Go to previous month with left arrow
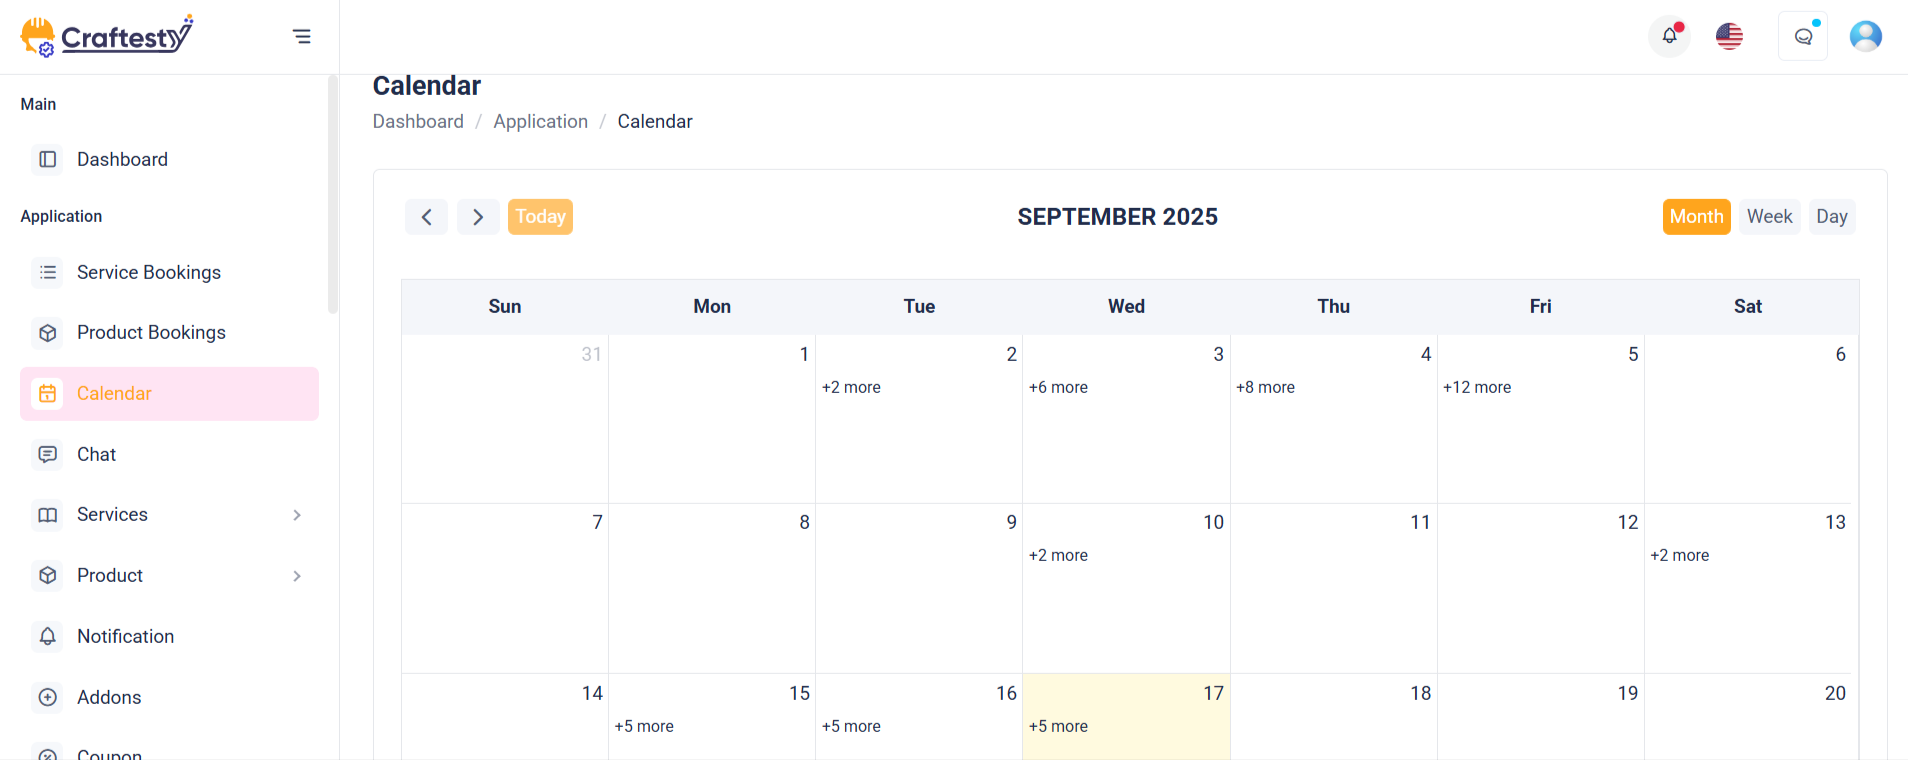The height and width of the screenshot is (760, 1908). pyautogui.click(x=426, y=217)
